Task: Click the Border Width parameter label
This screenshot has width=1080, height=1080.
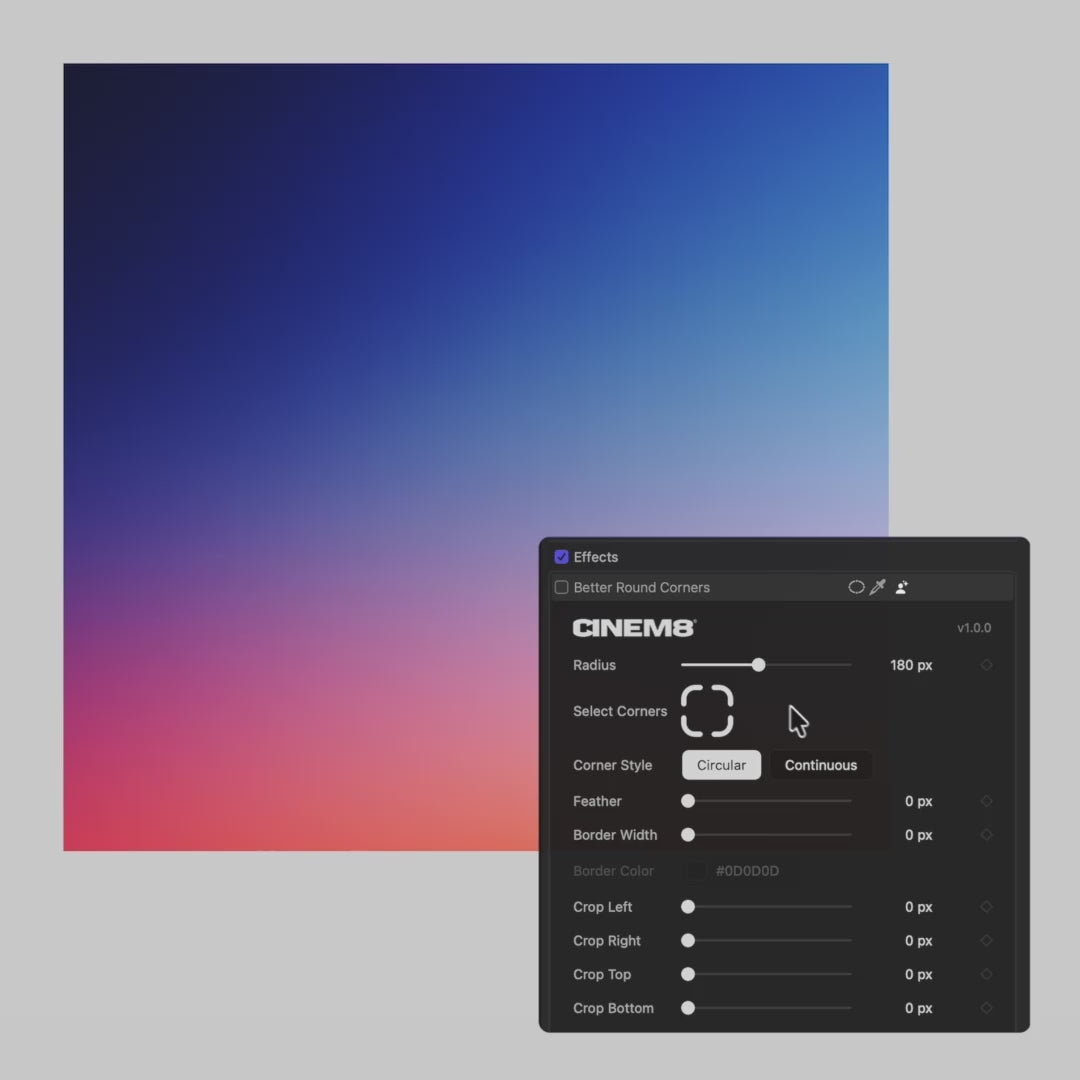Action: coord(615,834)
